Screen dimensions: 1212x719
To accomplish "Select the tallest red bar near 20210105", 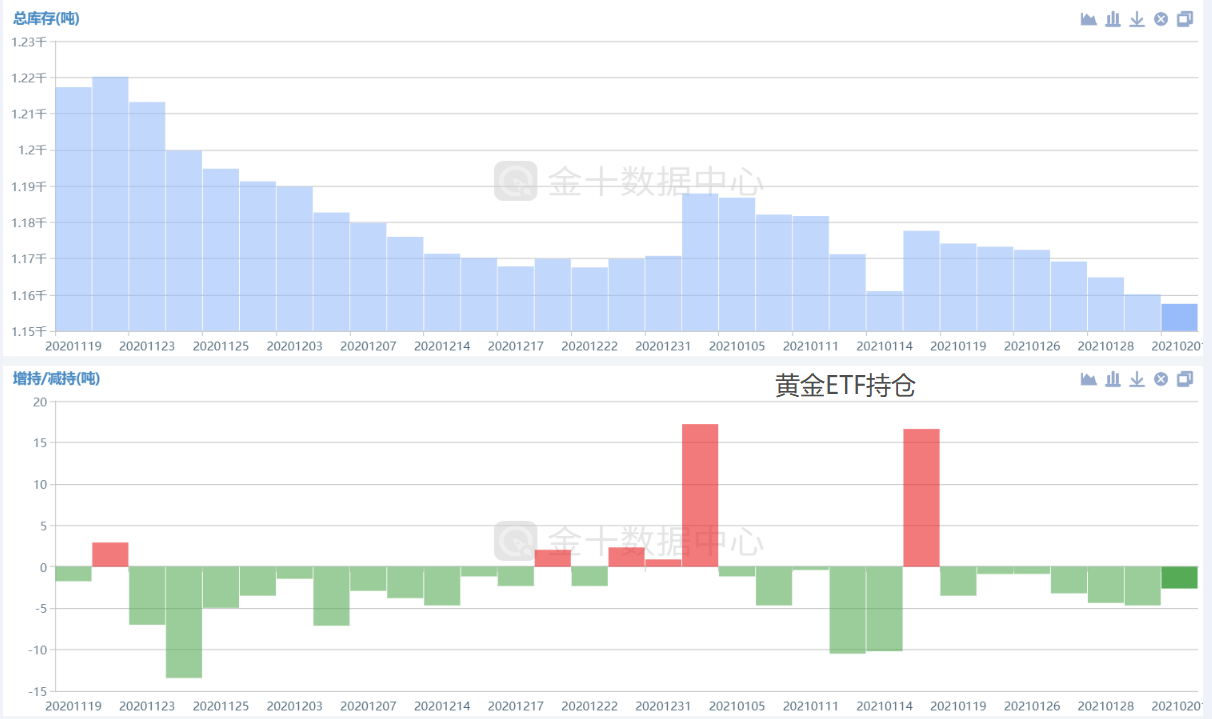I will point(700,495).
